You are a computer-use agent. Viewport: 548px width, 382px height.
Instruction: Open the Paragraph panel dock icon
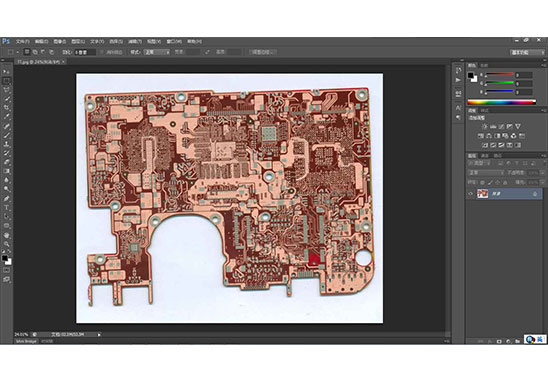coord(458,118)
